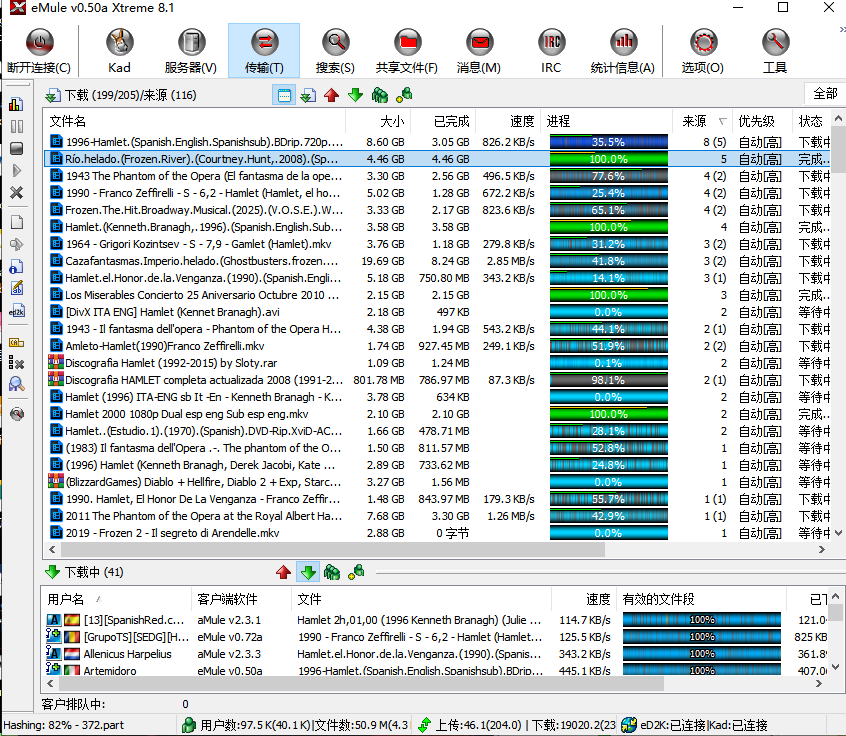Click the X cancel icon in the left sidebar
This screenshot has width=846, height=736.
(17, 193)
